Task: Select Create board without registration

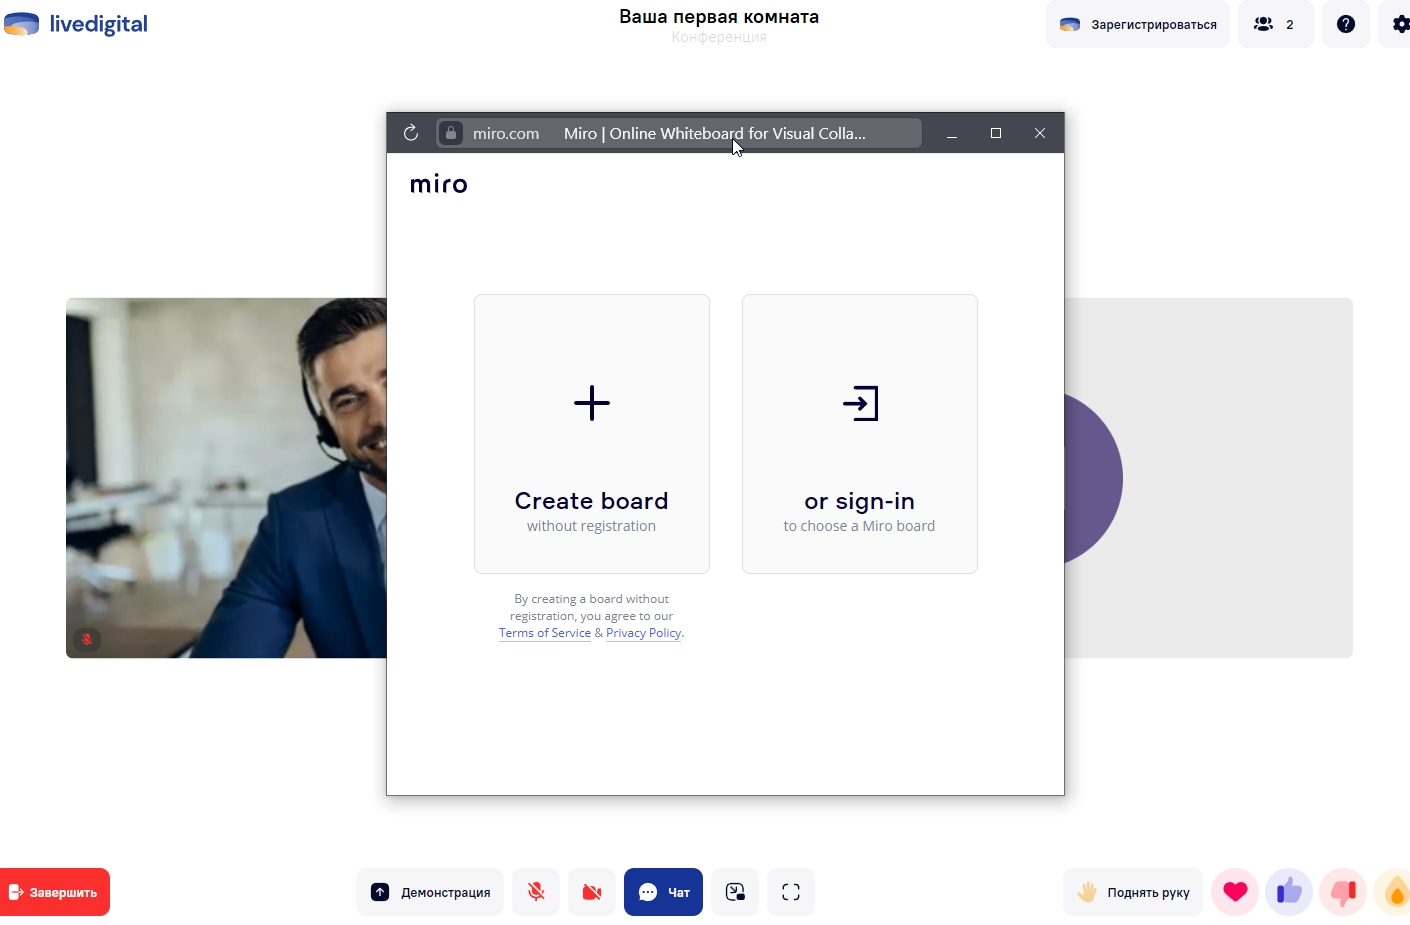Action: 592,434
